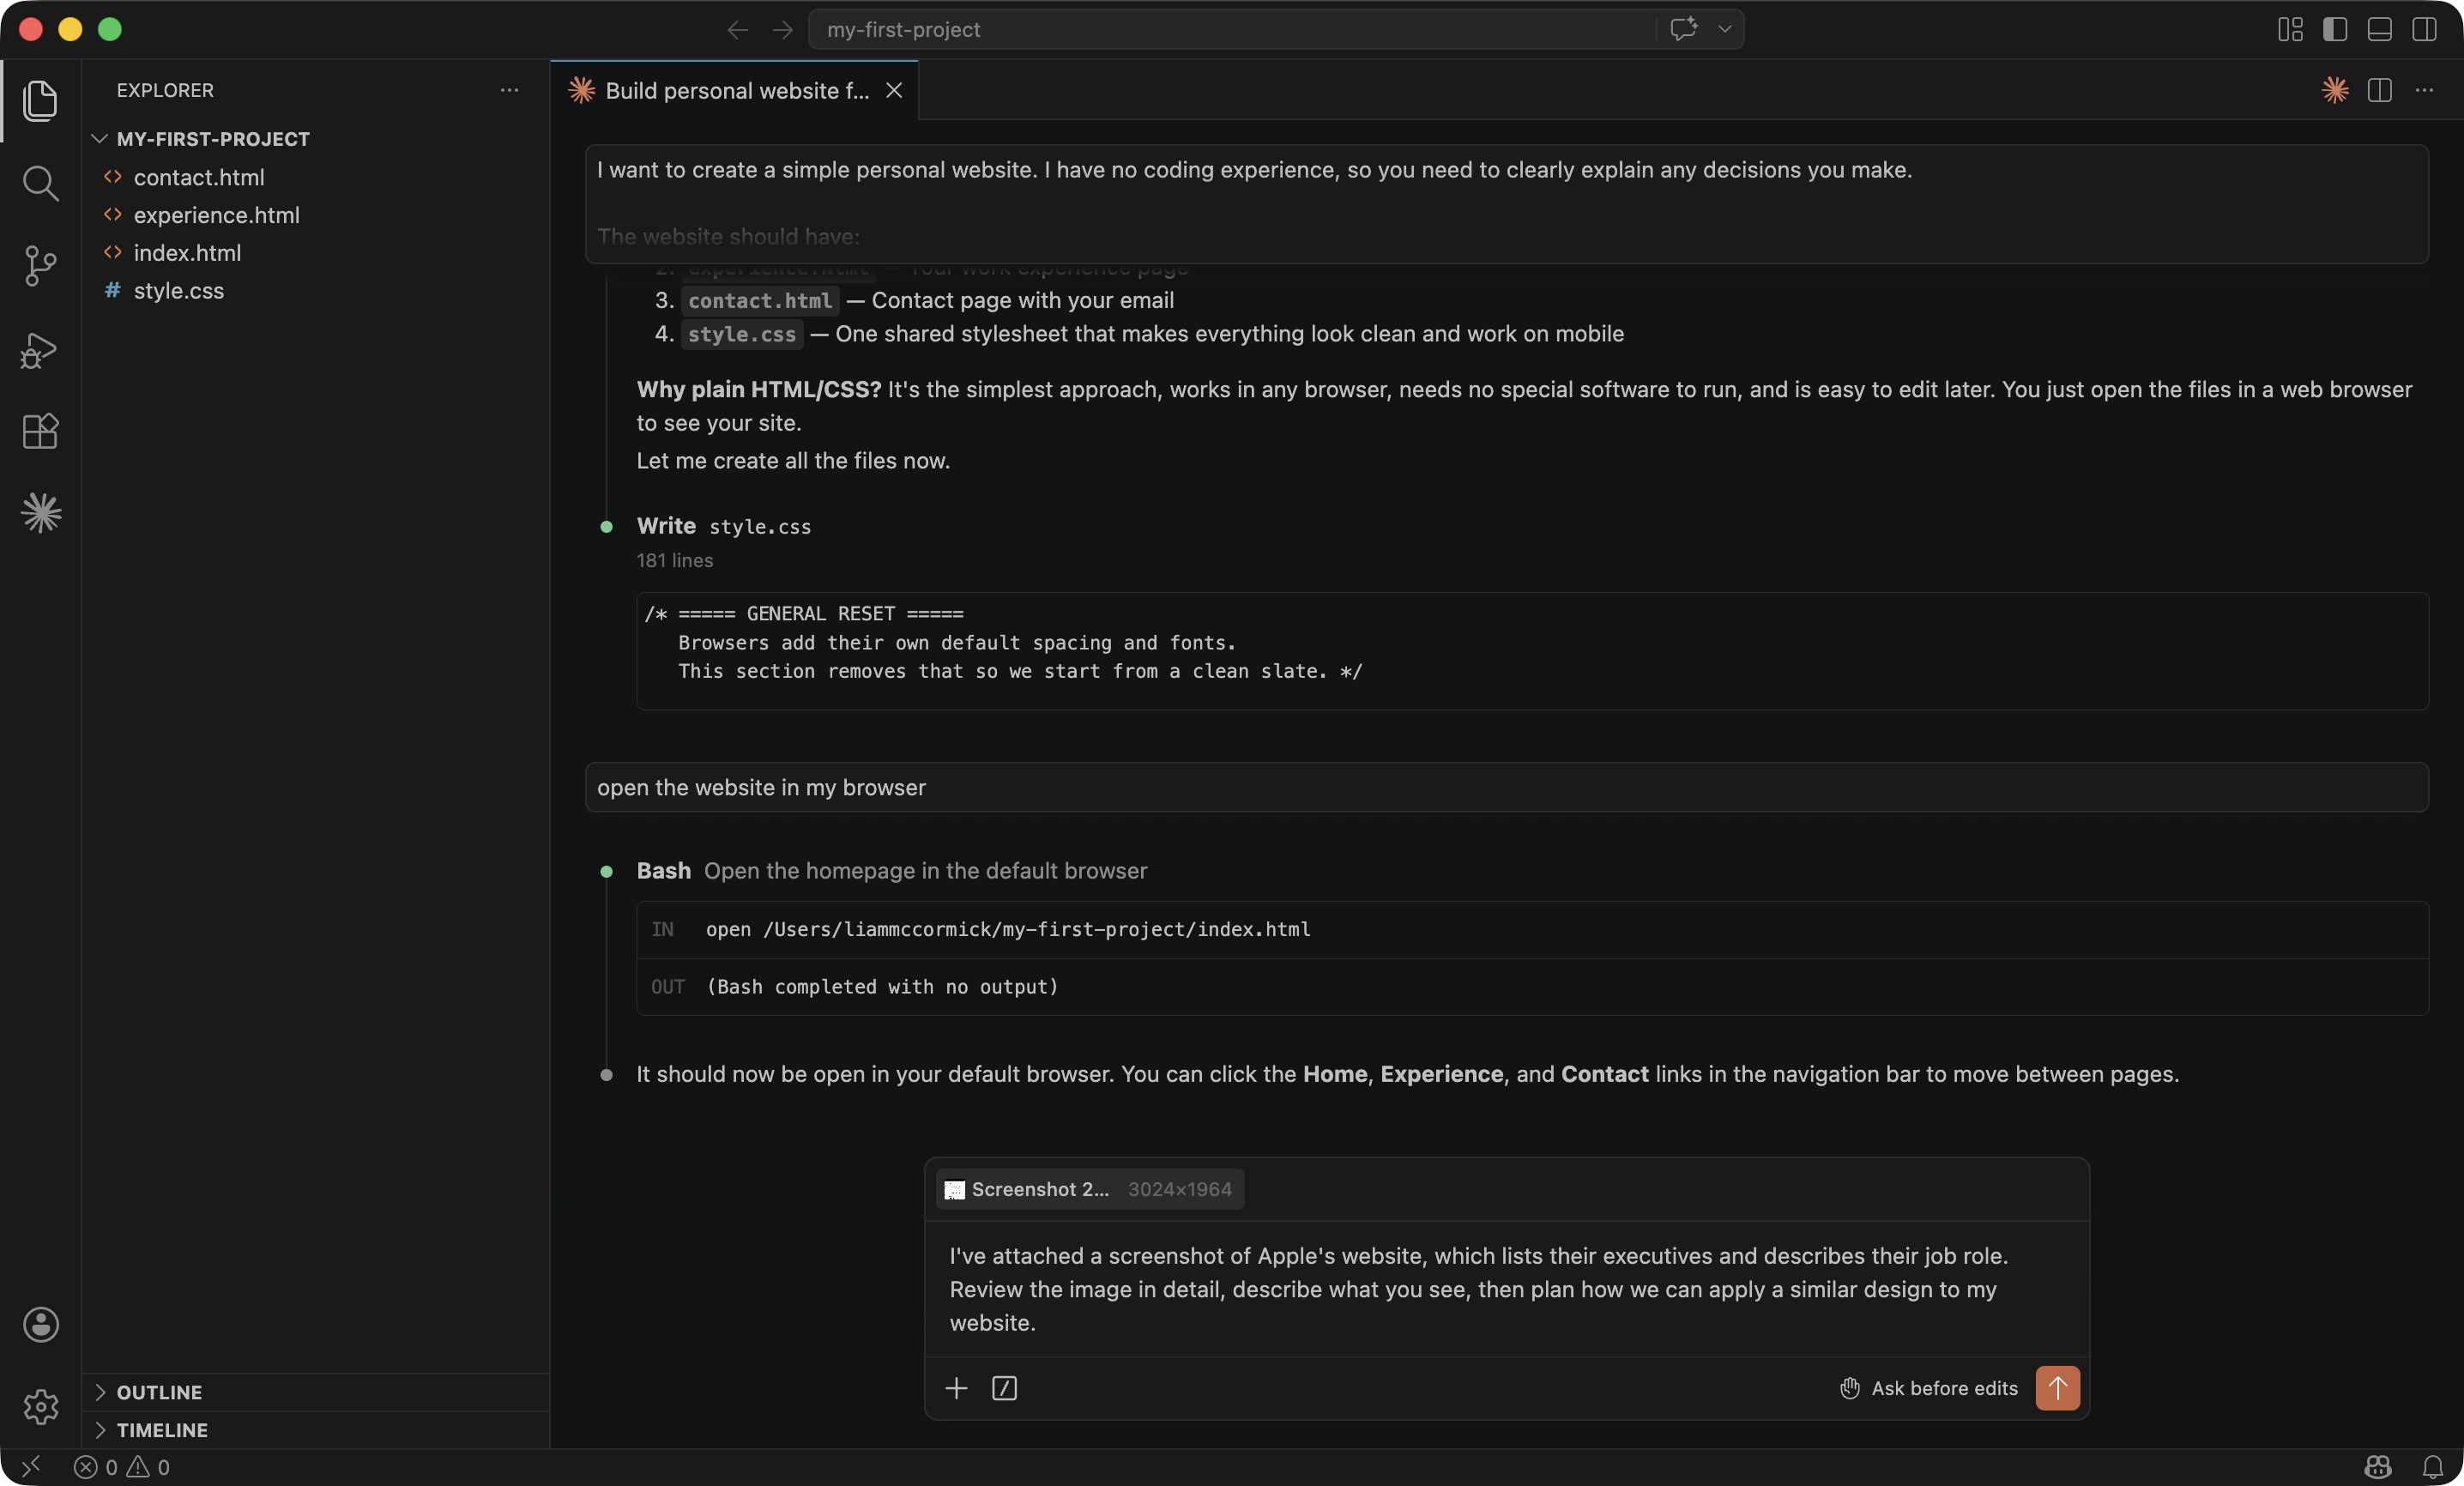Open the Search view in activity bar
This screenshot has width=2464, height=1486.
click(40, 183)
